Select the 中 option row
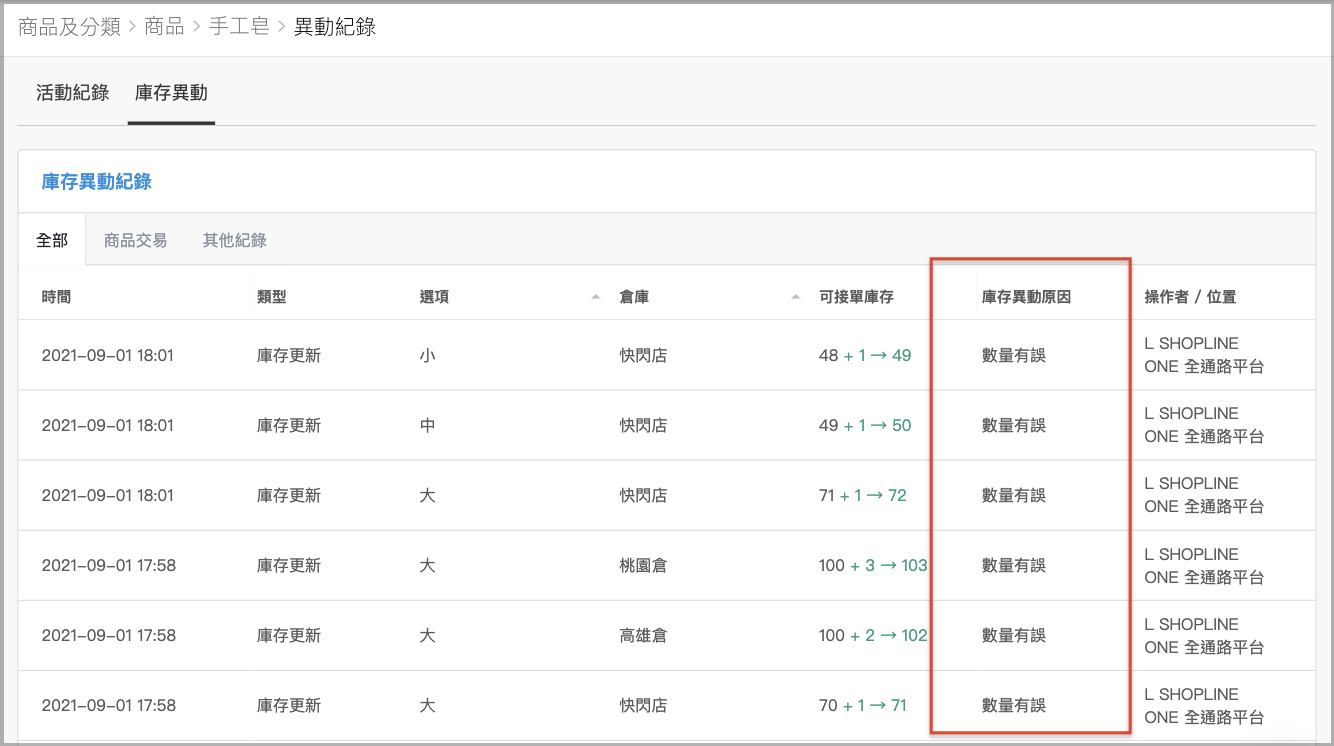This screenshot has width=1334, height=746. 427,425
